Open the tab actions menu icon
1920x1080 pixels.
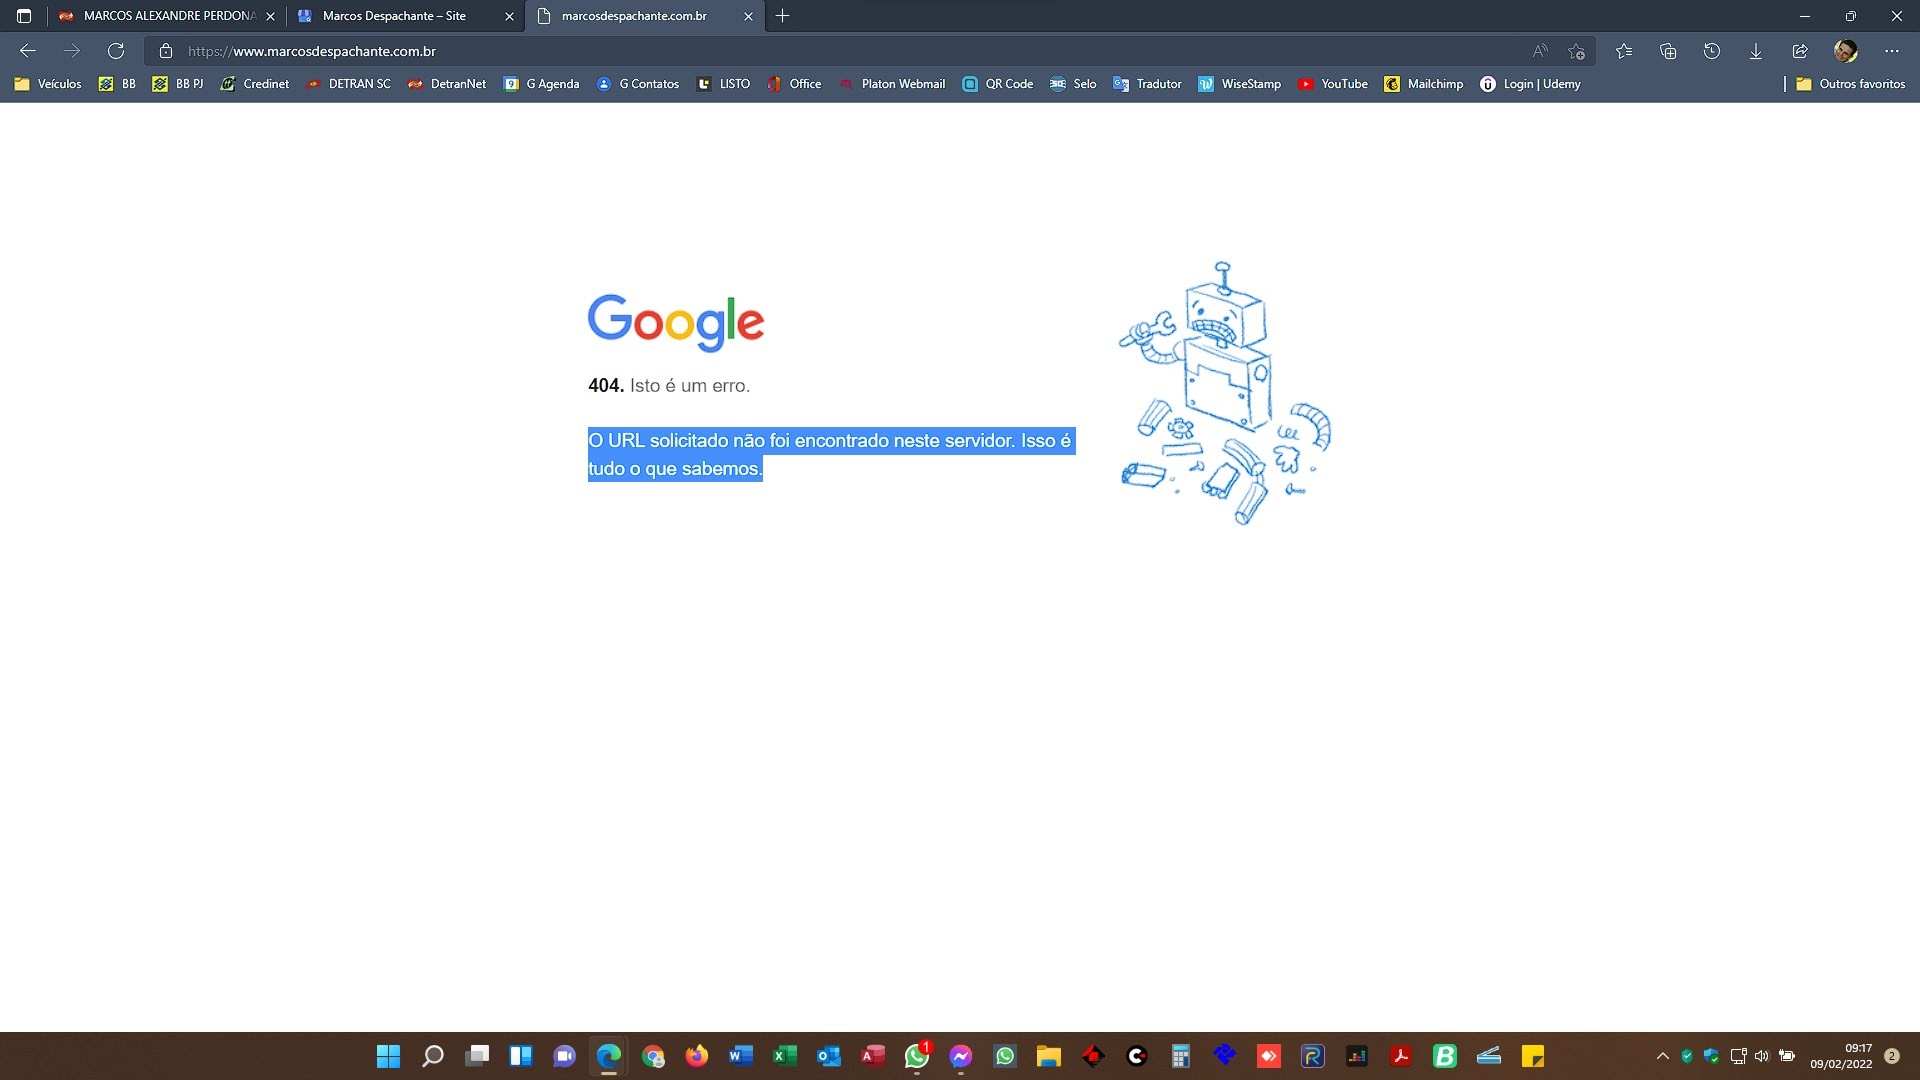click(x=24, y=16)
